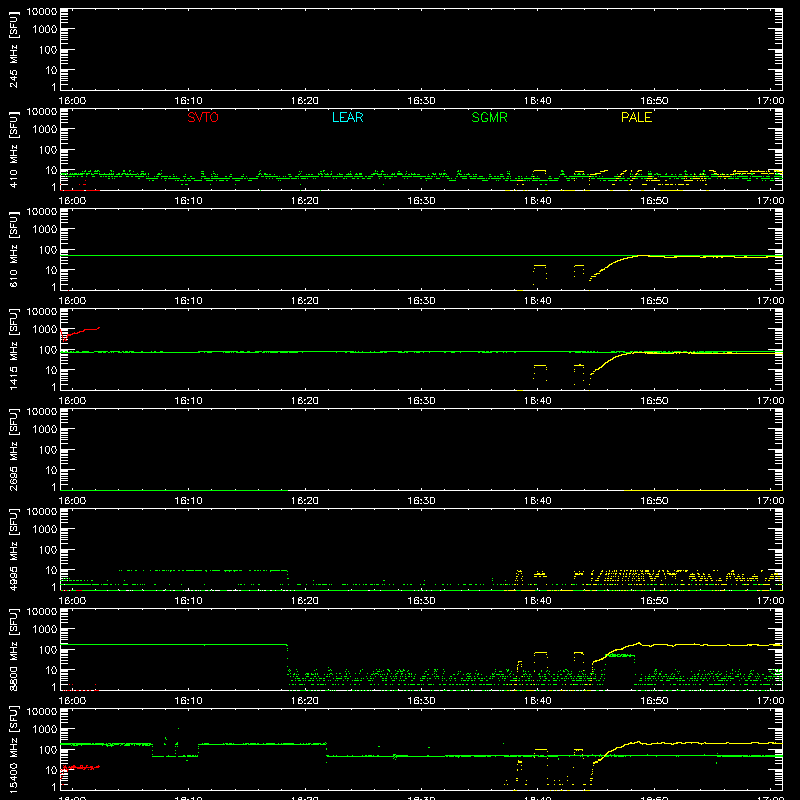Click the red SVTO trace in 1415 MHz panel

pyautogui.click(x=80, y=333)
